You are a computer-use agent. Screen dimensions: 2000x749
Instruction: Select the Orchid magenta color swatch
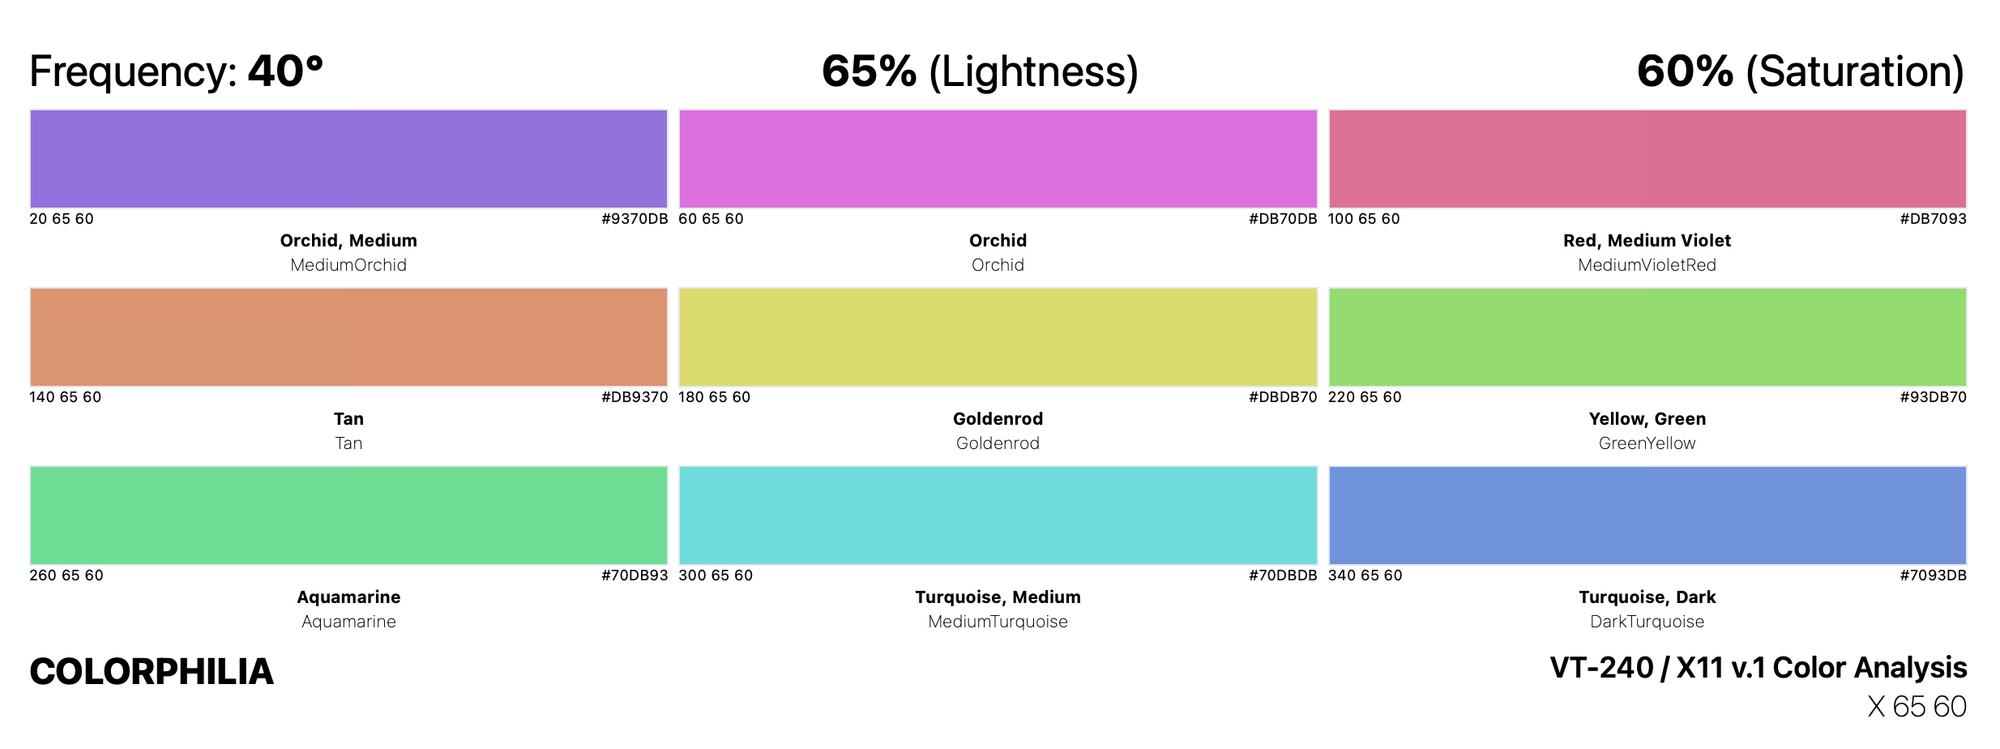(997, 159)
